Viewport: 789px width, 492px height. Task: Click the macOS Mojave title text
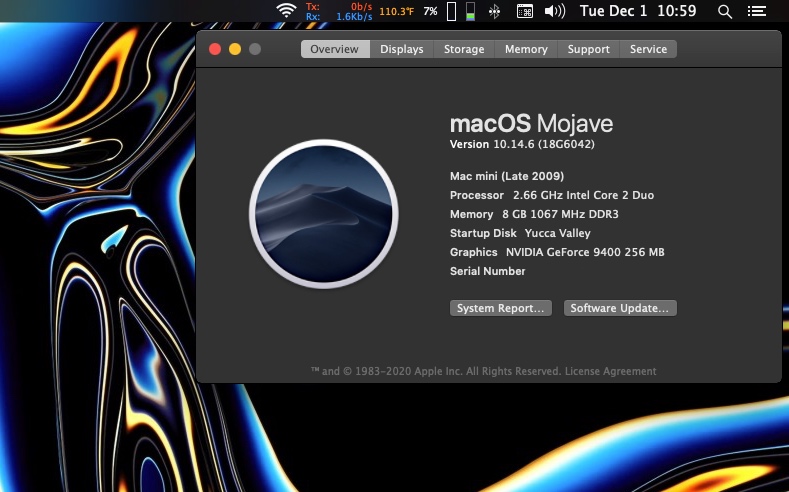coord(531,123)
